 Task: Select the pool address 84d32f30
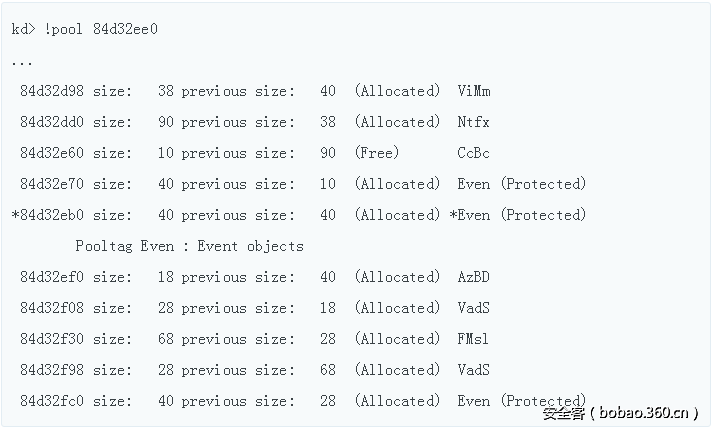pos(52,339)
